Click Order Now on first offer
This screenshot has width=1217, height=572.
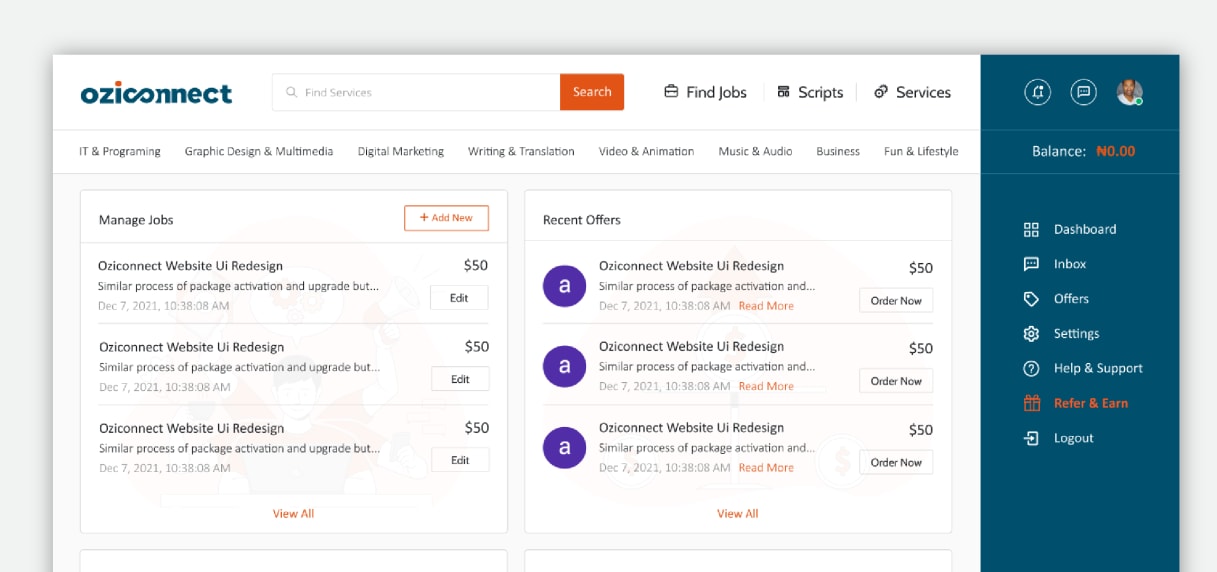click(896, 300)
